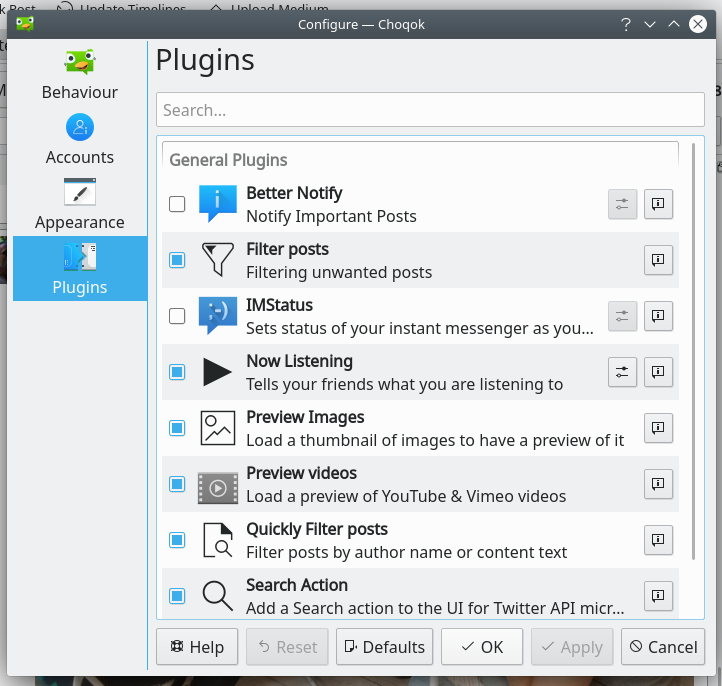The image size is (722, 686).
Task: Show About info for Filter posts
Action: click(x=658, y=260)
